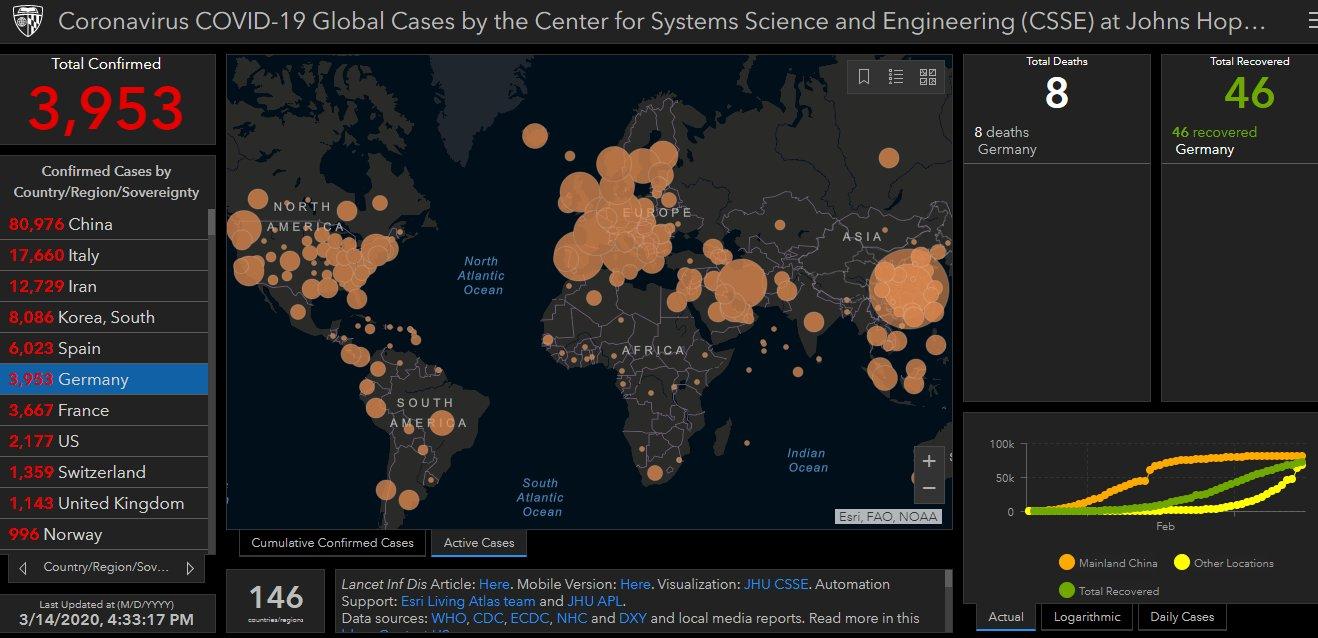Zoom out with the map minus button

[929, 488]
